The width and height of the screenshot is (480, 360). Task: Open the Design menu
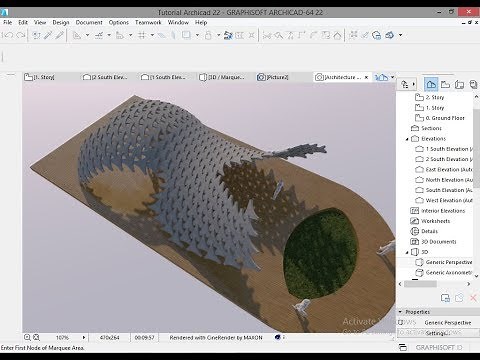point(61,22)
